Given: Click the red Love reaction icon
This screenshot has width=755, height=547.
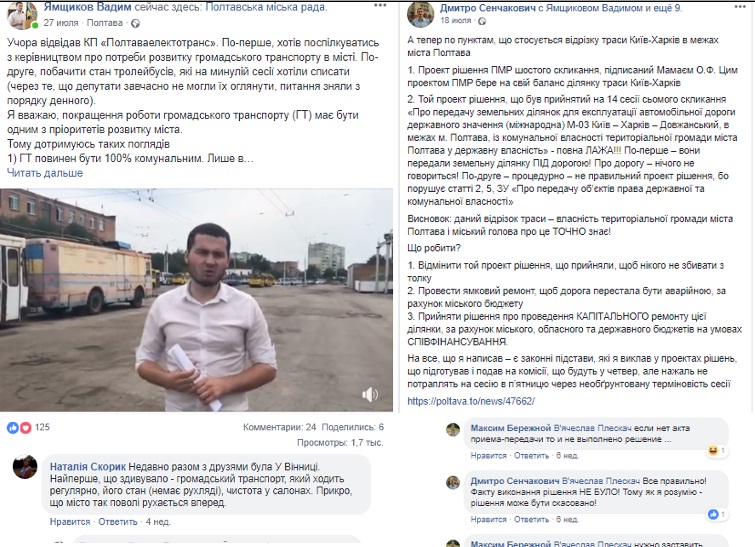Looking at the screenshot, I should coord(25,427).
